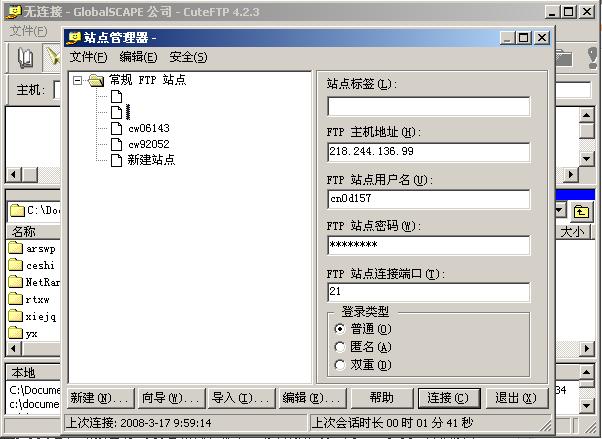Collapse the 常规 FTP 站点 tree node
Screen dimensions: 602x439
[78, 80]
